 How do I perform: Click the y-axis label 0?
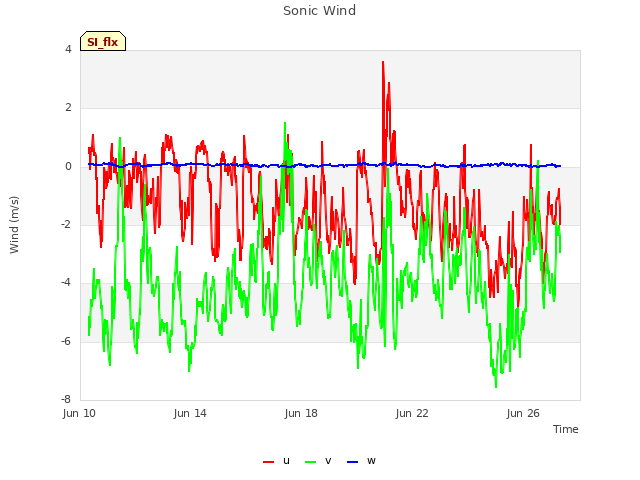pyautogui.click(x=68, y=167)
